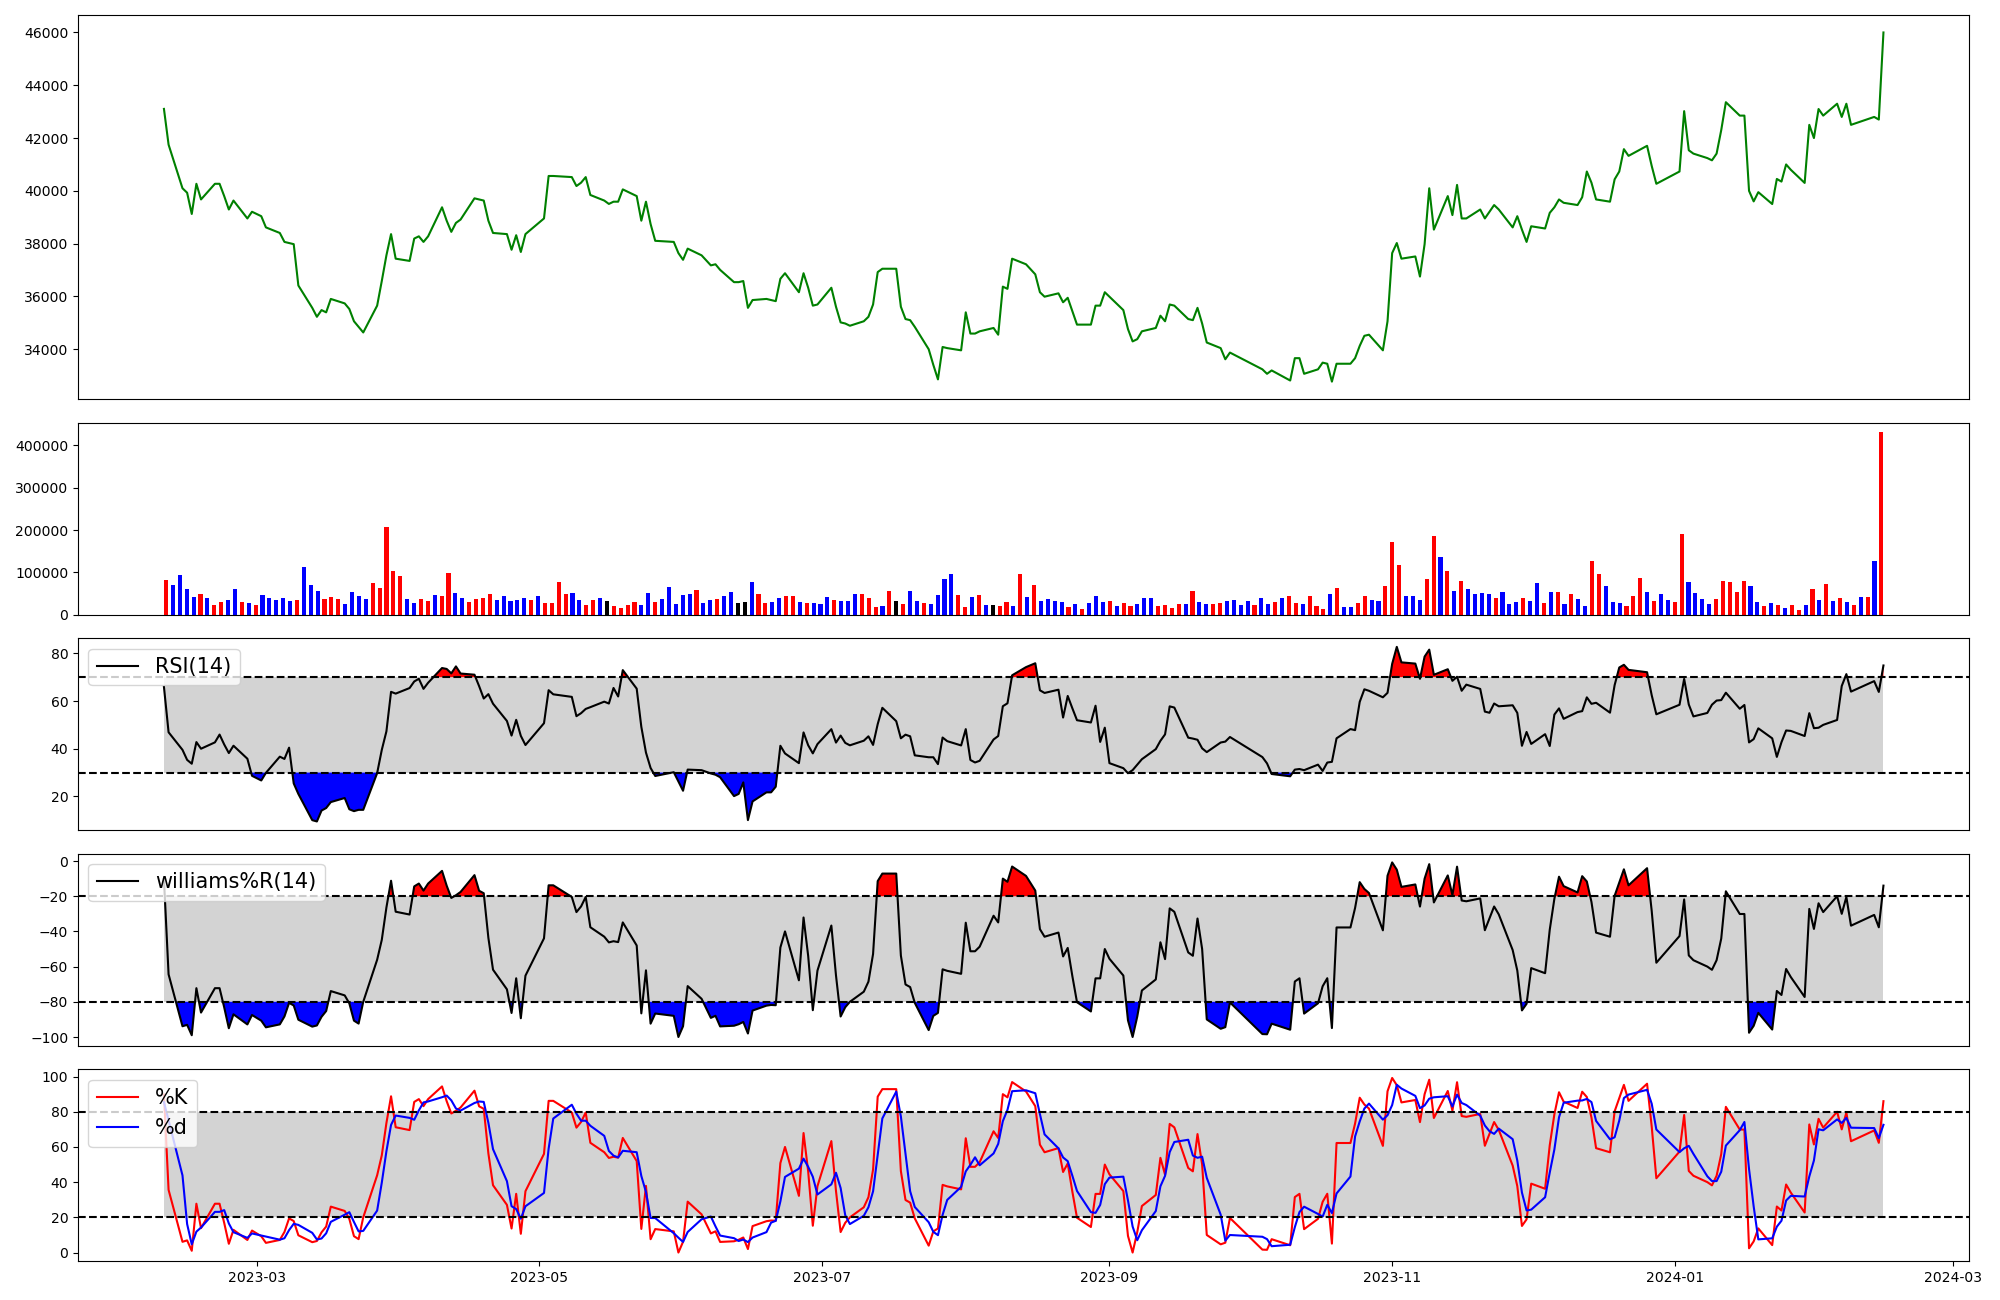Click the black line sample beside RSI(14)
Image resolution: width=2000 pixels, height=1300 pixels.
[x=116, y=666]
